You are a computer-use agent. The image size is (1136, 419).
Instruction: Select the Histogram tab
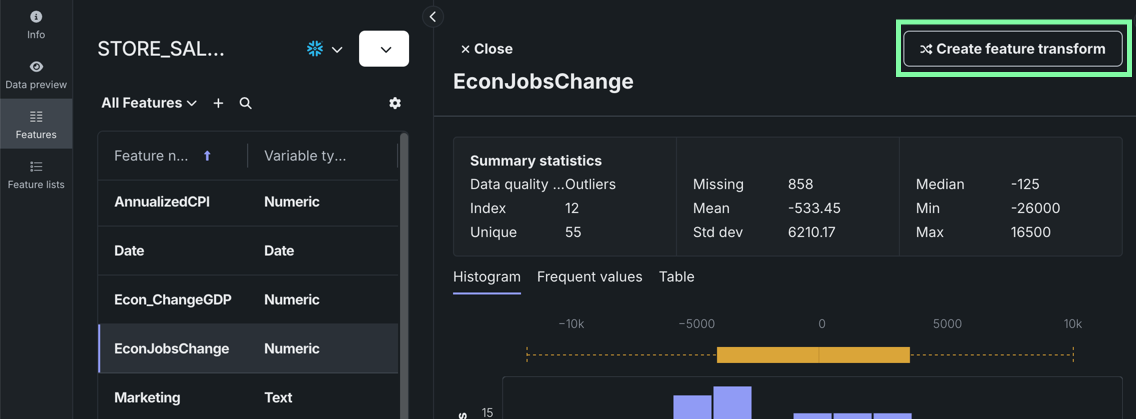coord(487,277)
